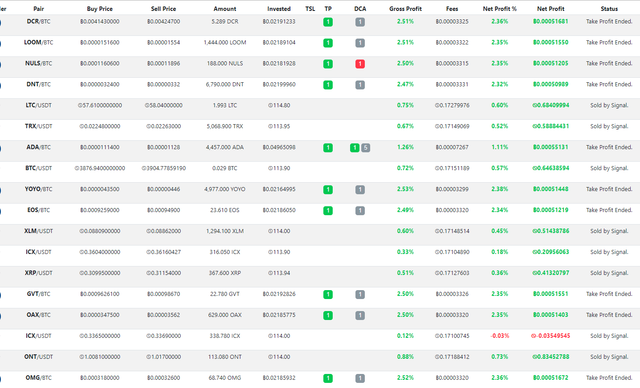The image size is (640, 388).
Task: Click the TP badge in OAX/BTC row
Action: 328,315
